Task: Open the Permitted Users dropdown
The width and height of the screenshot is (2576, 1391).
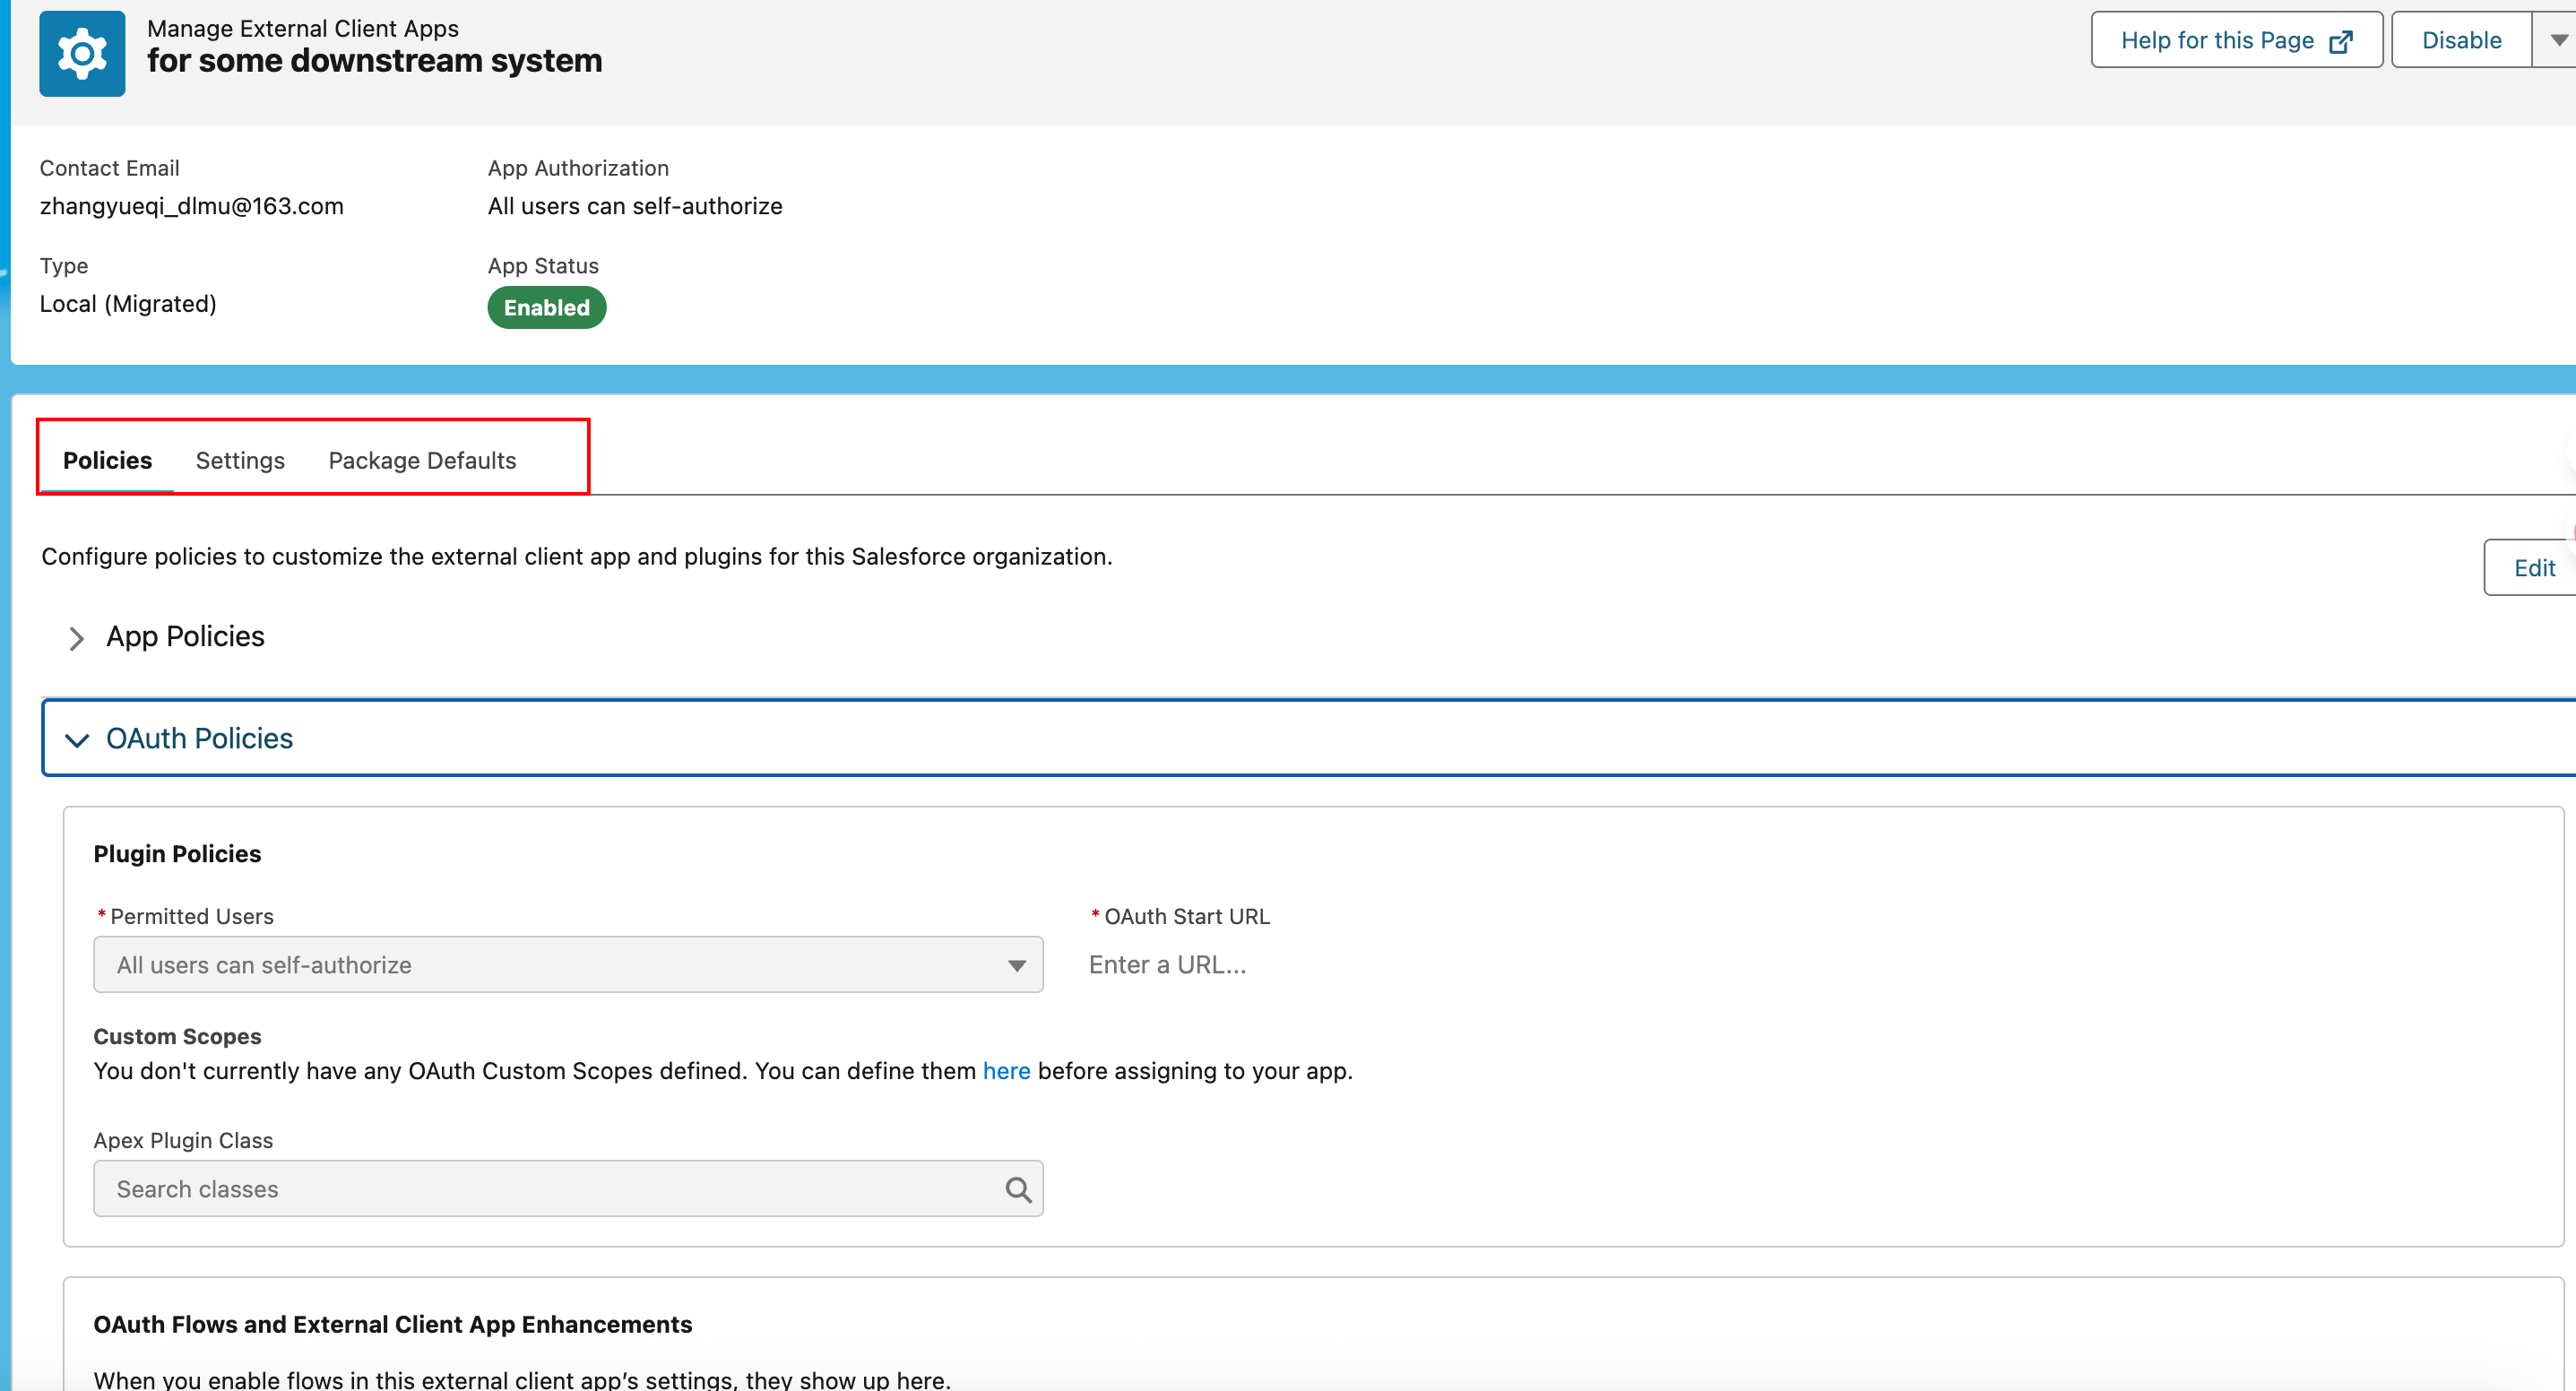Action: pos(567,965)
